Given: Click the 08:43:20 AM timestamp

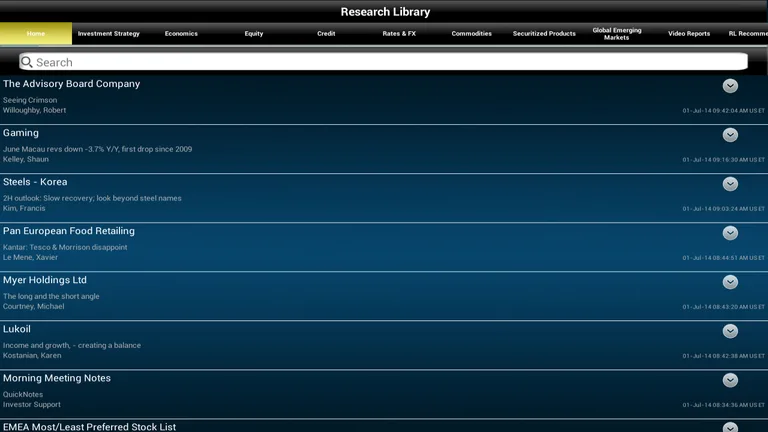Looking at the screenshot, I should pos(723,307).
